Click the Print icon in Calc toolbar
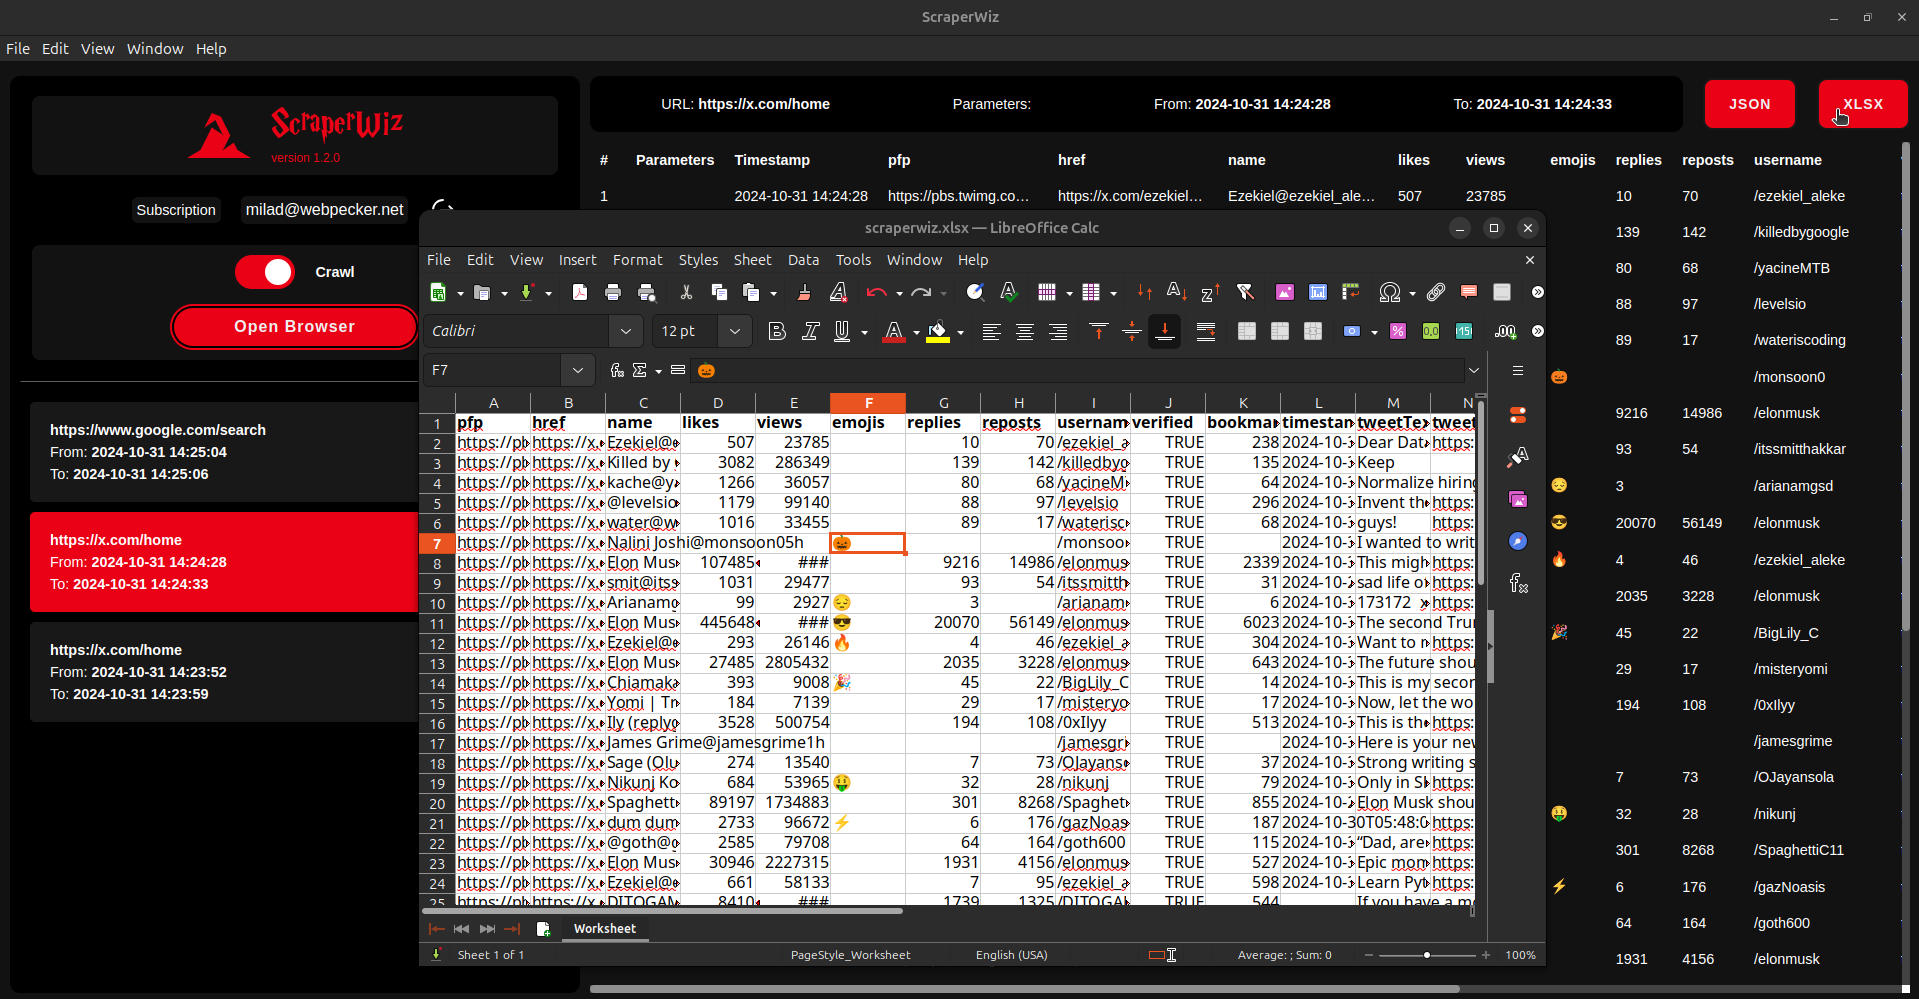This screenshot has height=999, width=1919. coord(613,292)
